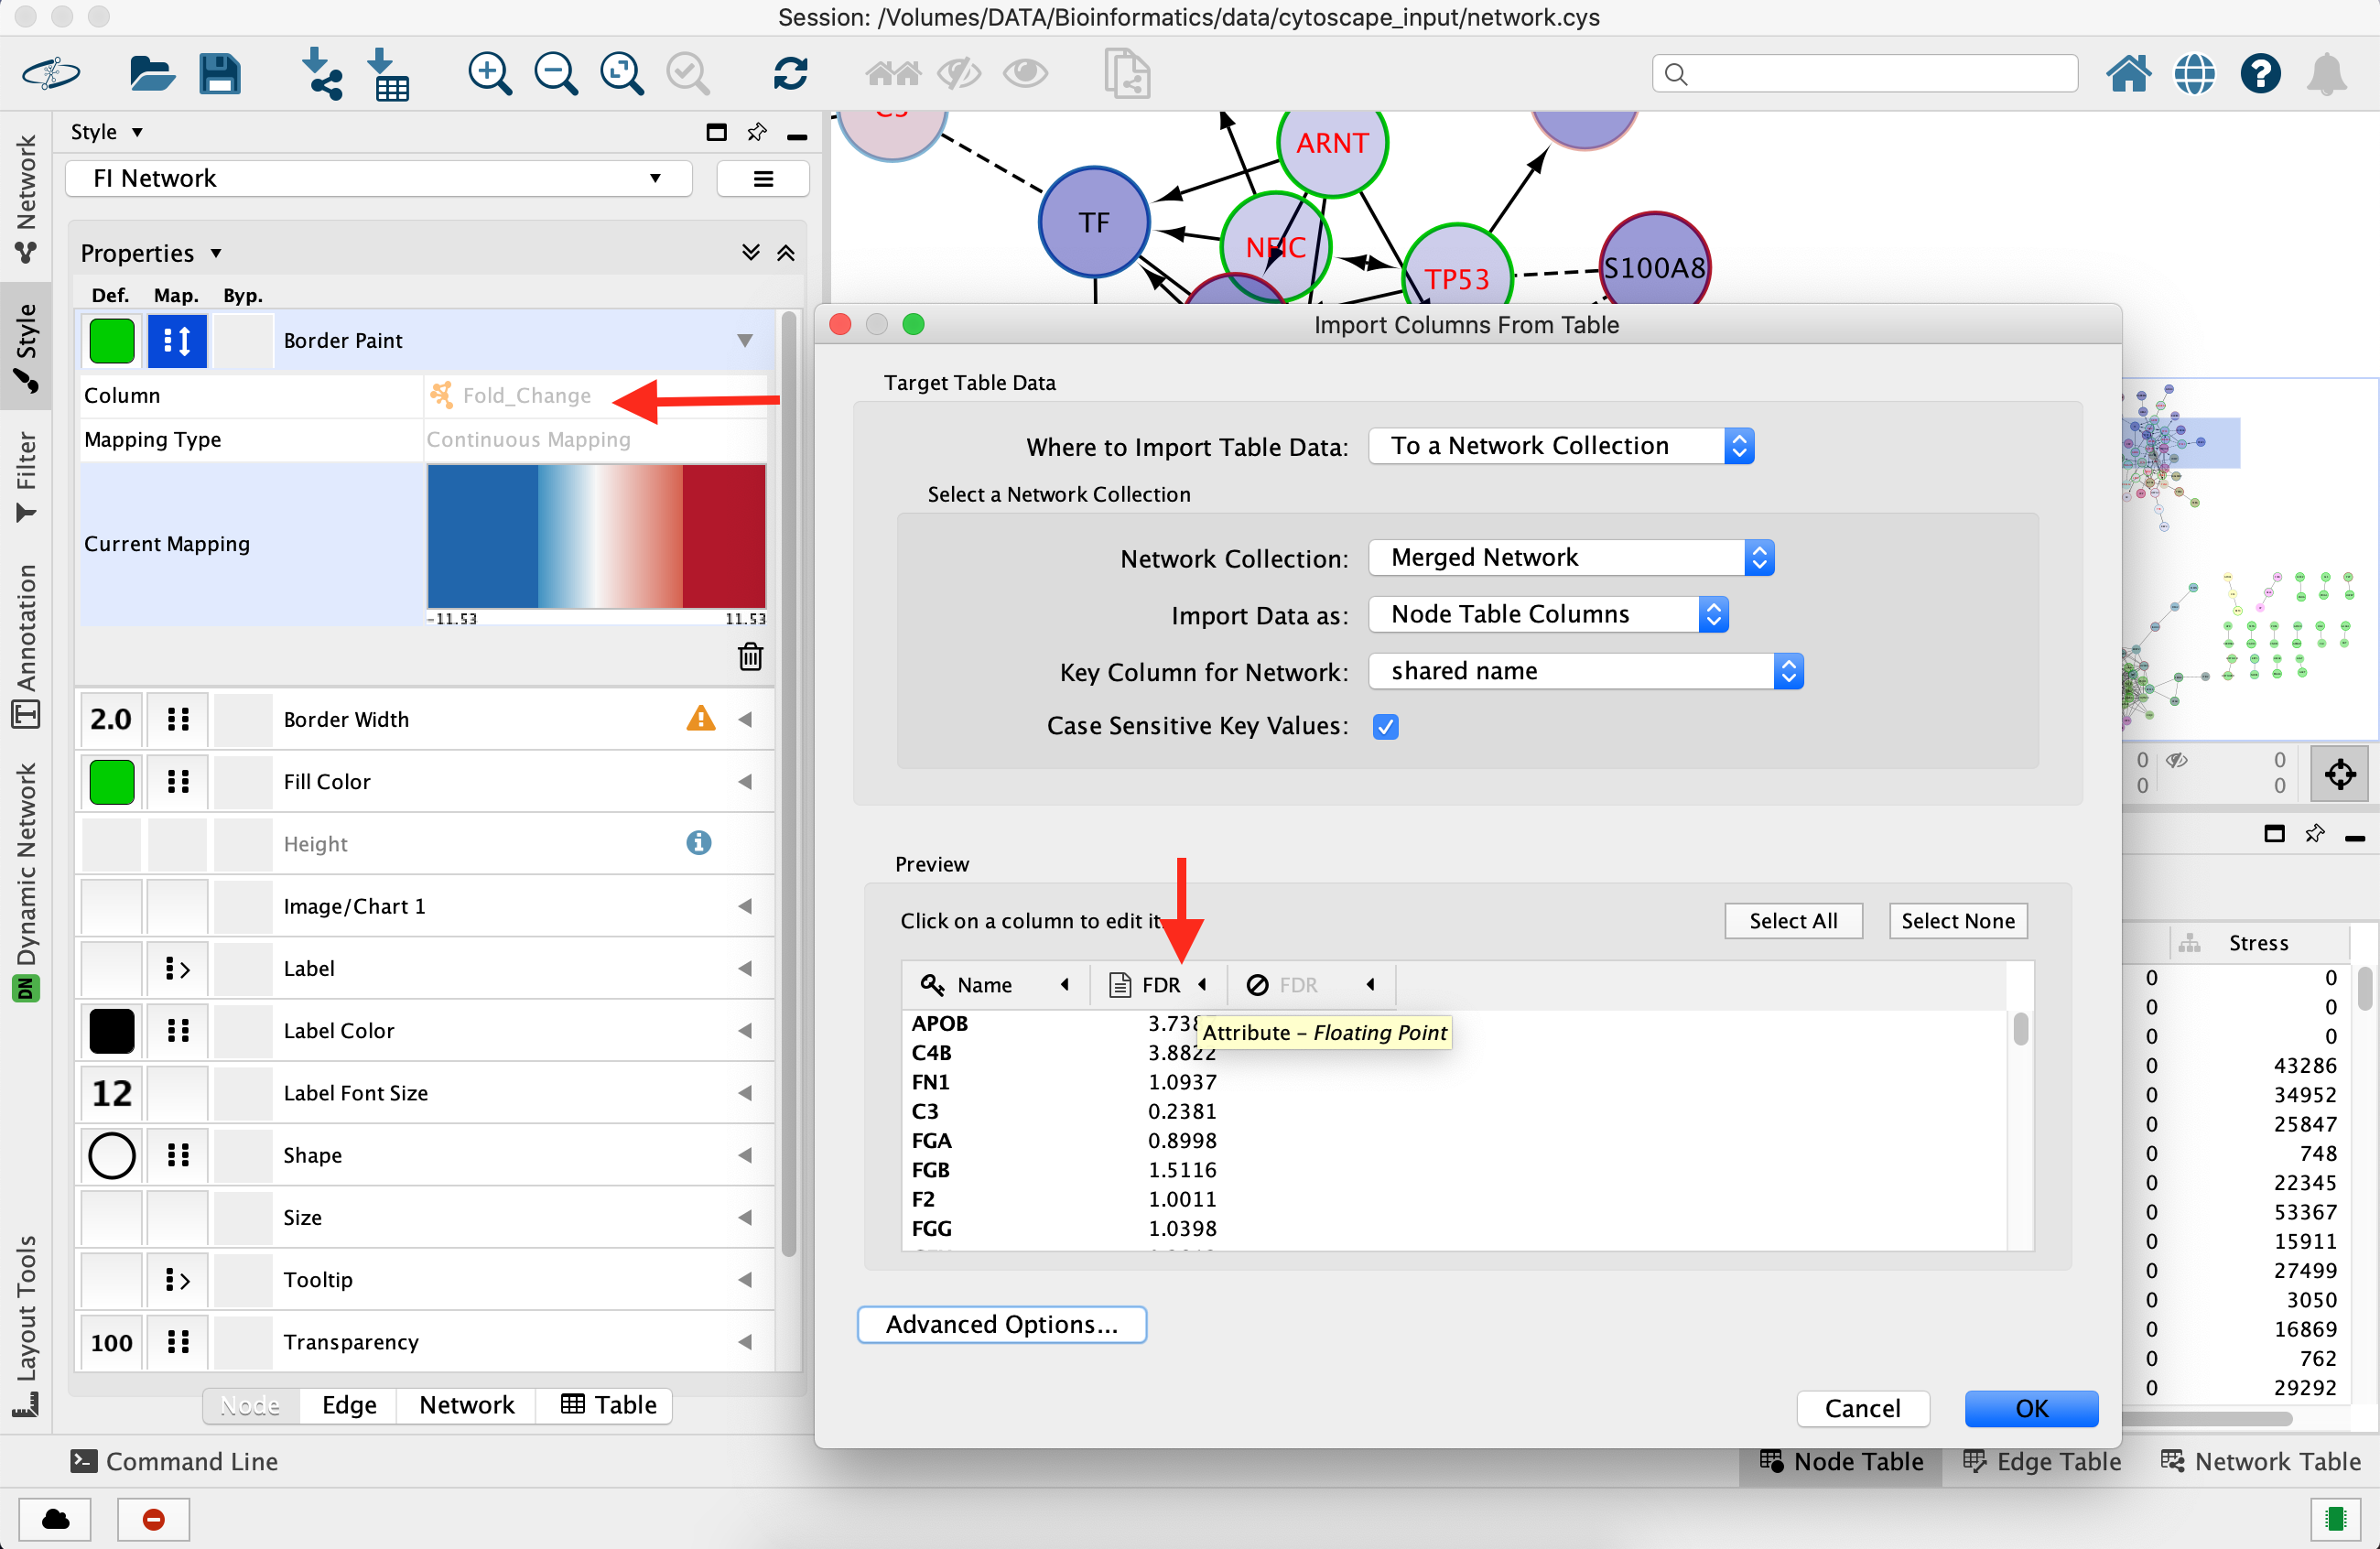Click FDR column header in preview
The image size is (2380, 1549).
coord(1159,984)
